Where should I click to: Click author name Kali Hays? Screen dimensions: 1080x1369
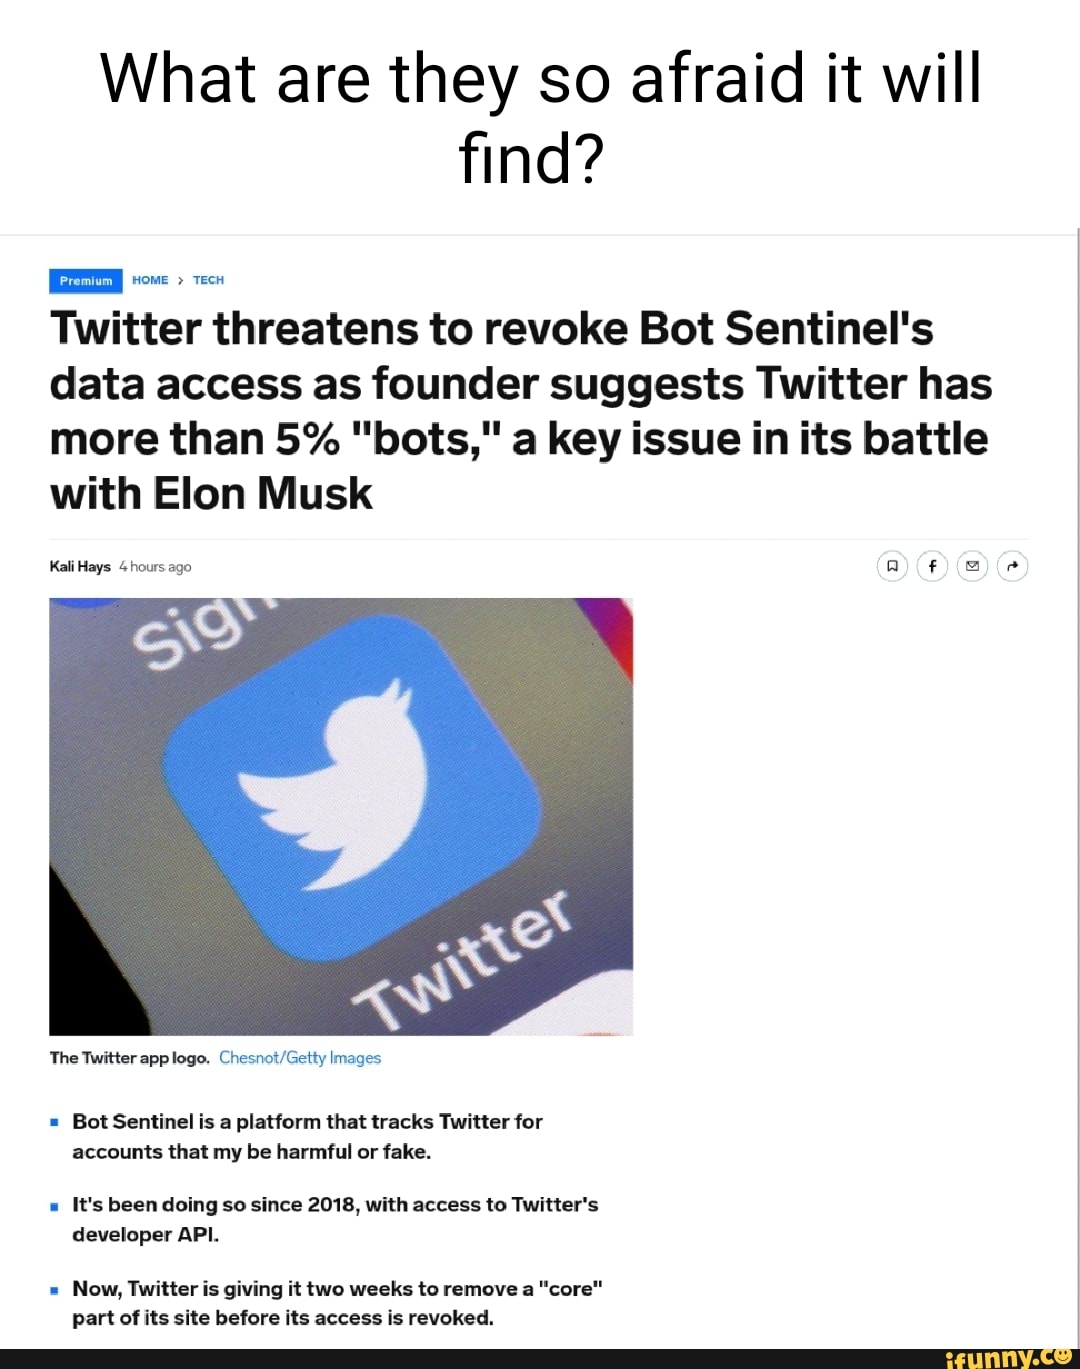point(79,566)
